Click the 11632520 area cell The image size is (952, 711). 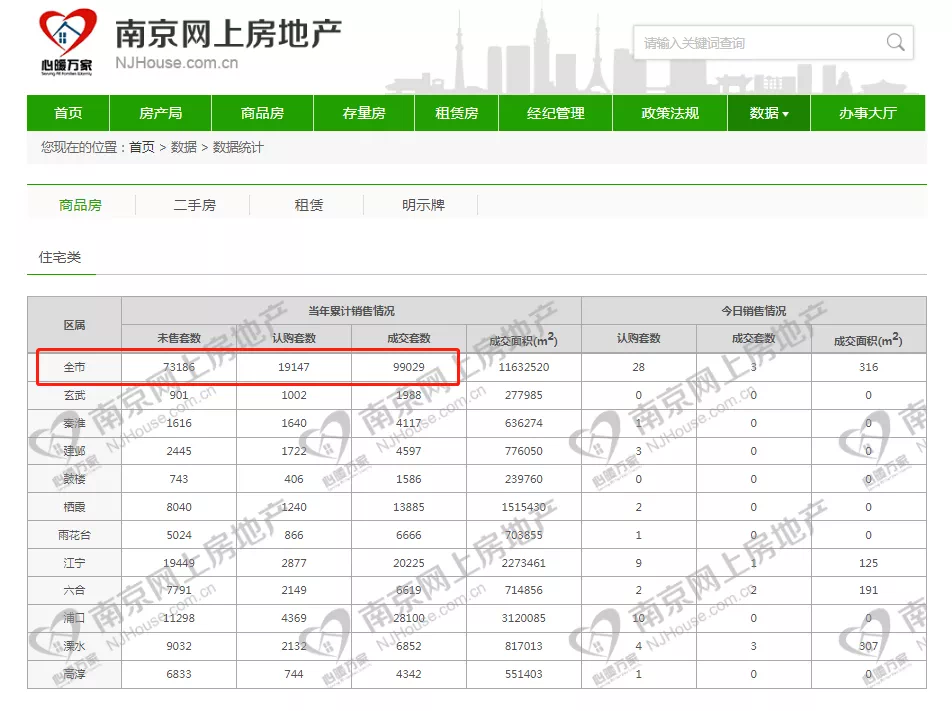[523, 367]
